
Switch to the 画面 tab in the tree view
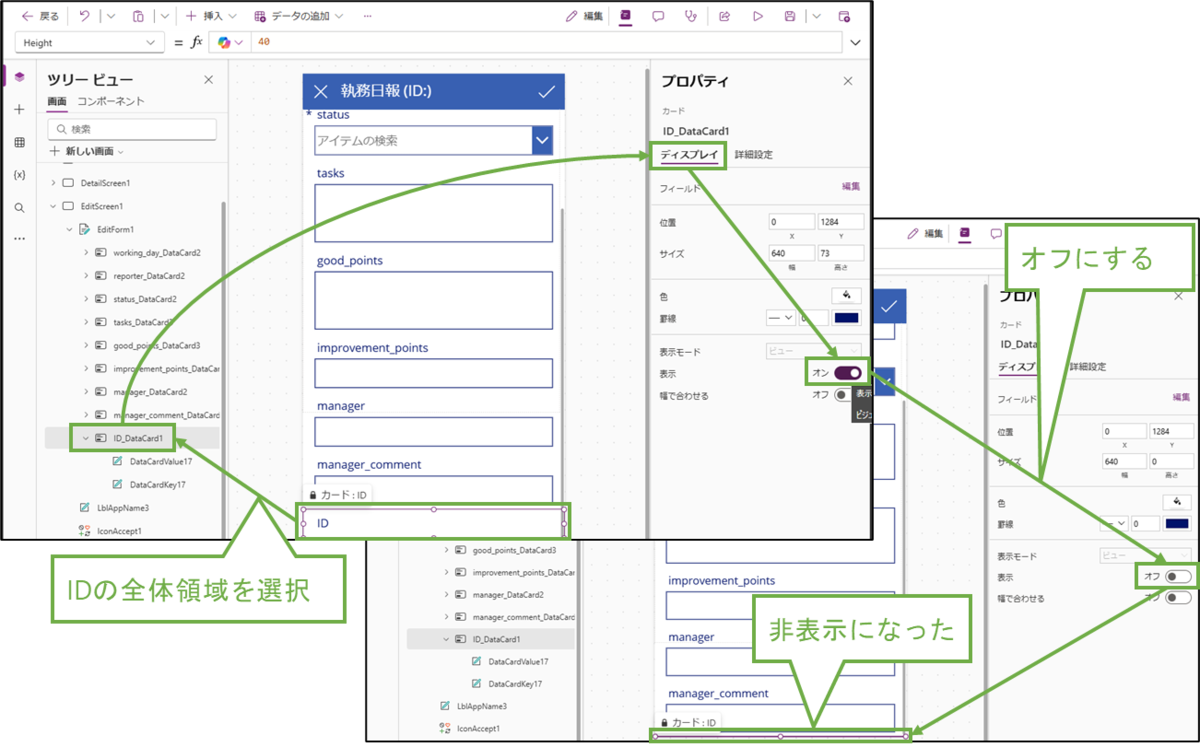[x=57, y=101]
